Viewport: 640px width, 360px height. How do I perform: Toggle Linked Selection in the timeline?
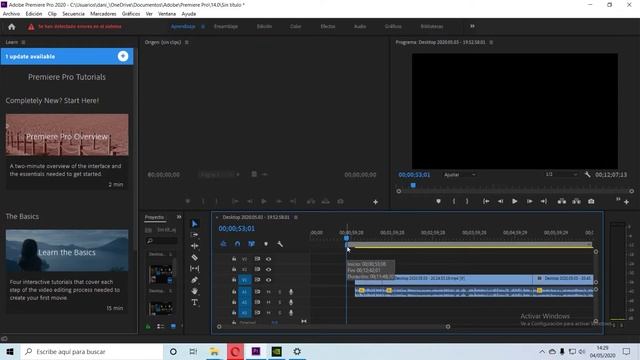pos(251,244)
